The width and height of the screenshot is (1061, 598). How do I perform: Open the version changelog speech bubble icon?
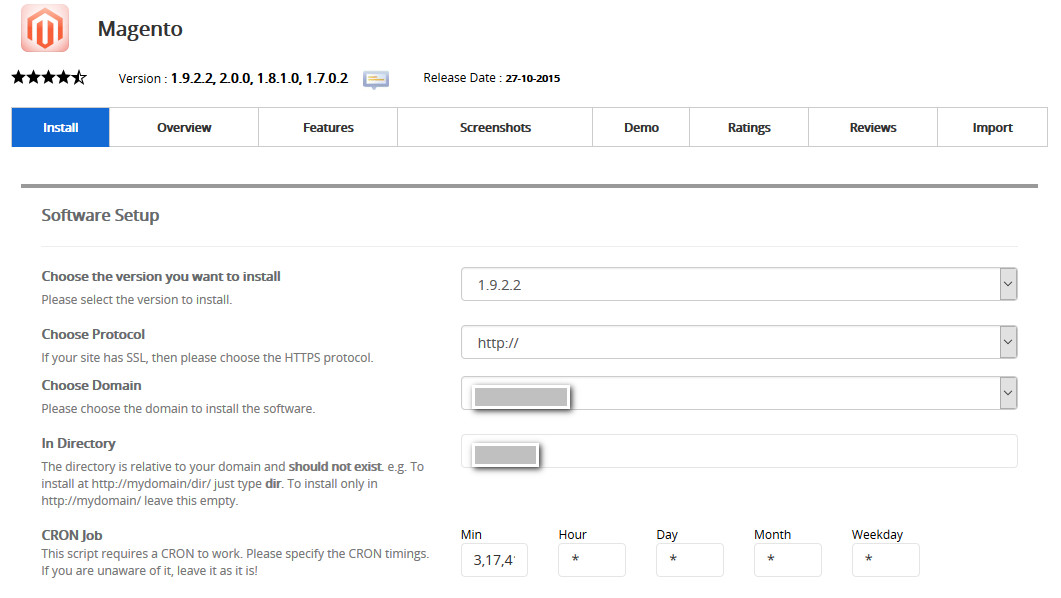tap(376, 80)
